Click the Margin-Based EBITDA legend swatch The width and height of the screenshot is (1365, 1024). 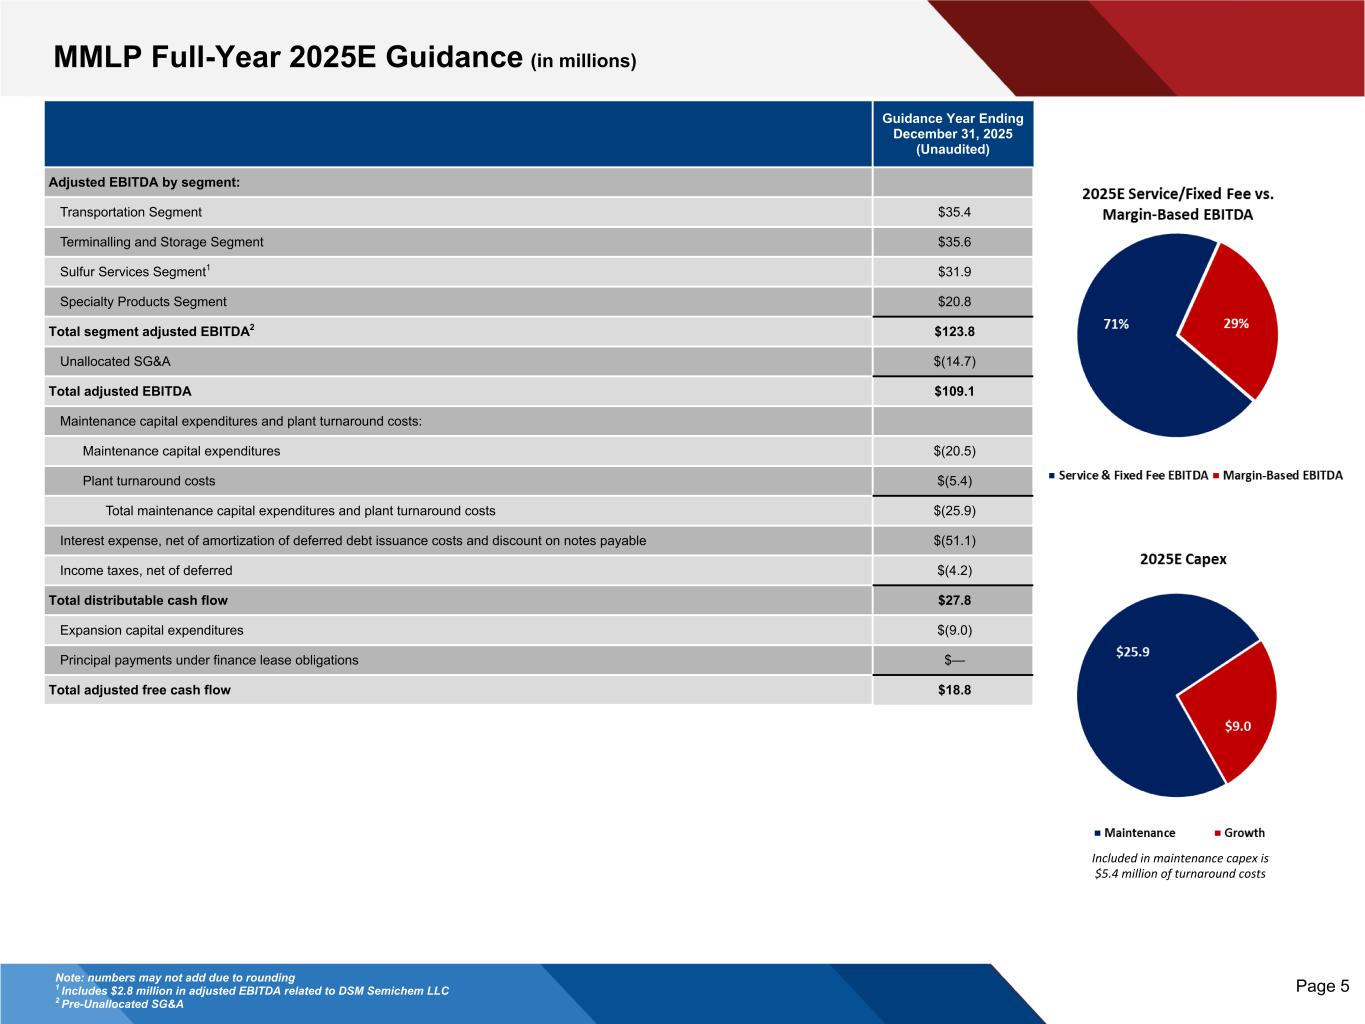tap(1215, 476)
